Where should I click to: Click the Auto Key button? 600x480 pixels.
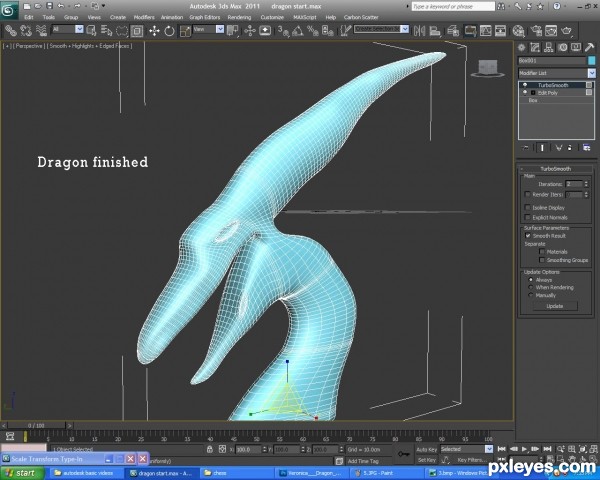[x=426, y=449]
